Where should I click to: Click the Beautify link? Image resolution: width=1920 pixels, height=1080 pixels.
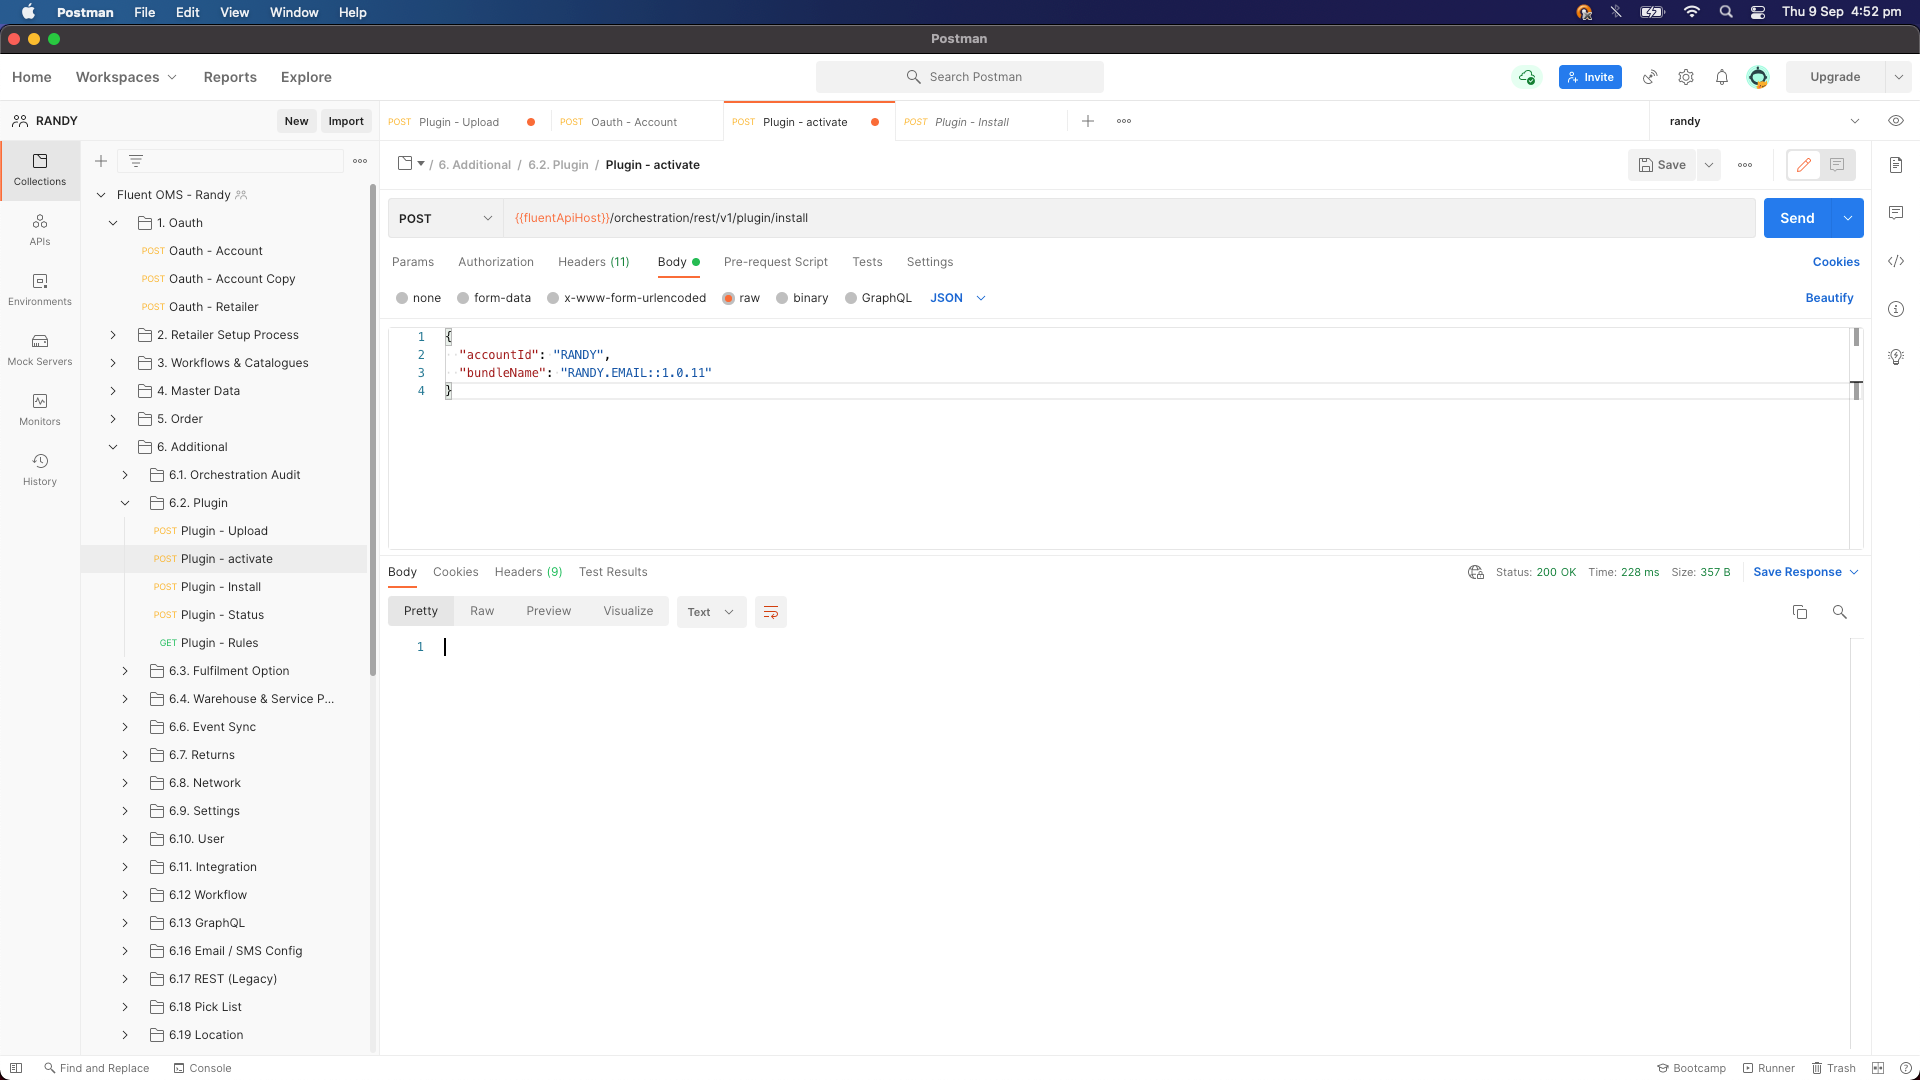click(1828, 298)
